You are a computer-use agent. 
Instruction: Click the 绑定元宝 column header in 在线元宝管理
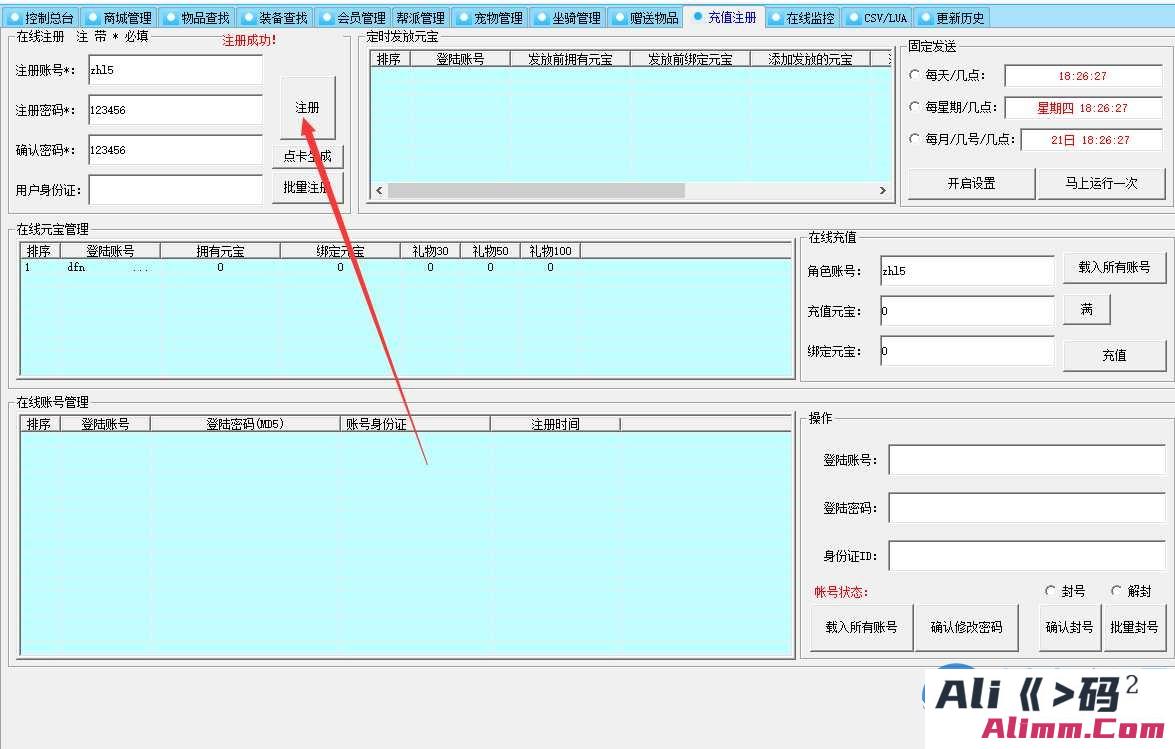(x=340, y=251)
